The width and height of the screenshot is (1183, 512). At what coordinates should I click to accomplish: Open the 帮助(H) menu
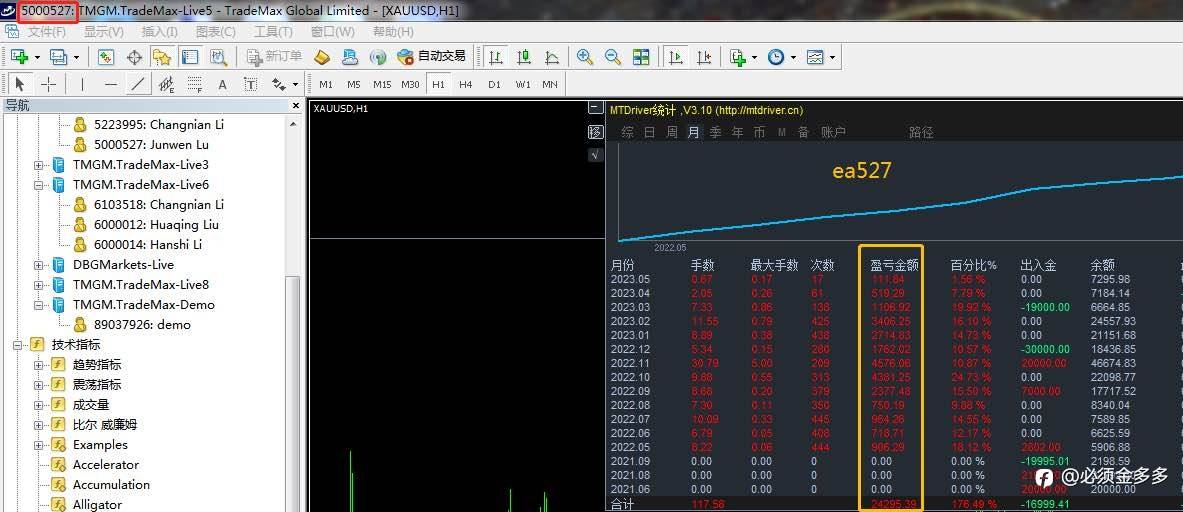[x=393, y=32]
